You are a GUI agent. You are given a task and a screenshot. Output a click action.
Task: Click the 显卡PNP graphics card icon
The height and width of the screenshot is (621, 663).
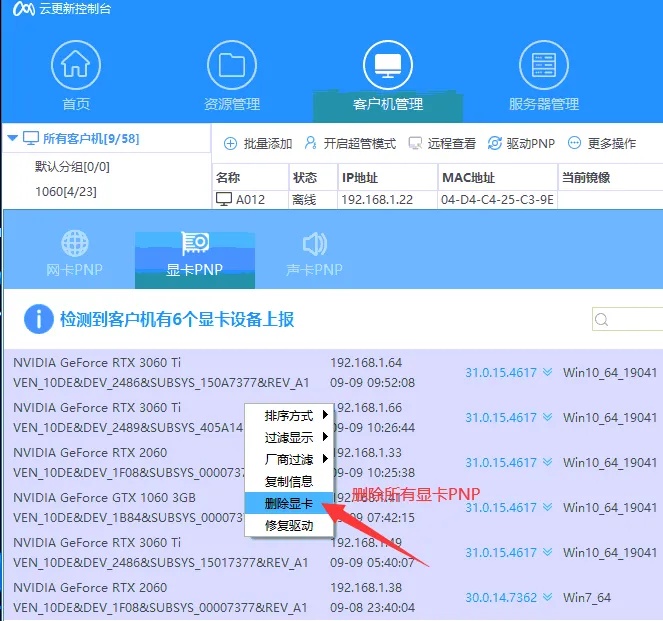click(x=195, y=243)
